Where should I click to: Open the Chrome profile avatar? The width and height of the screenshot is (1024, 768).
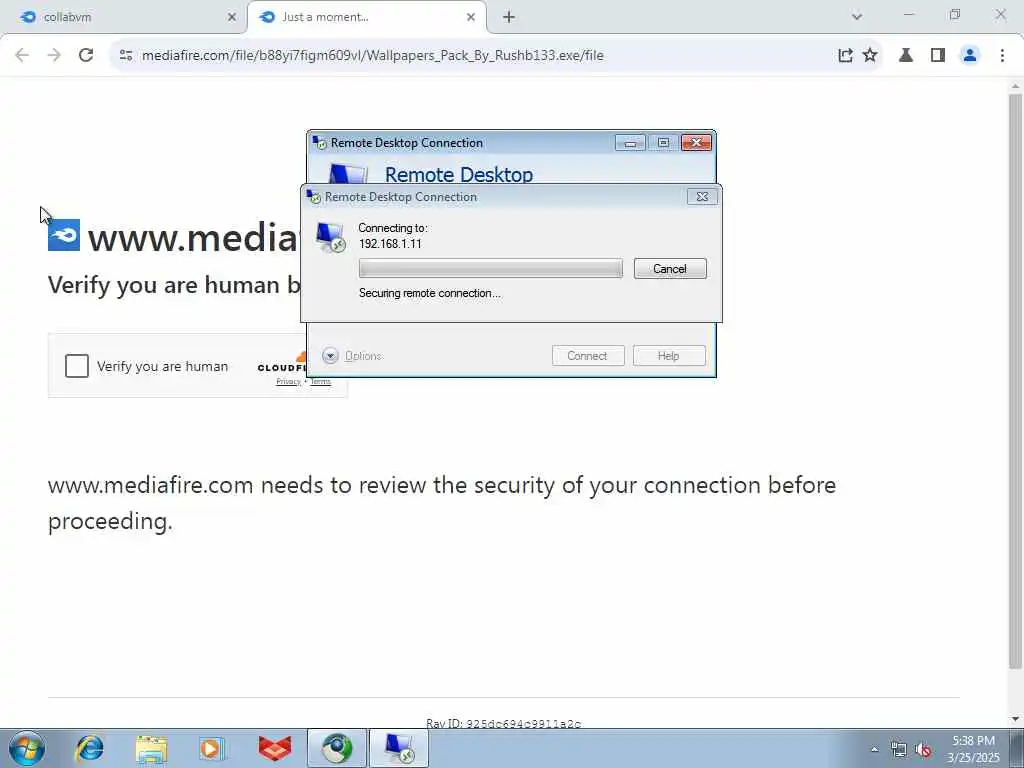point(970,56)
